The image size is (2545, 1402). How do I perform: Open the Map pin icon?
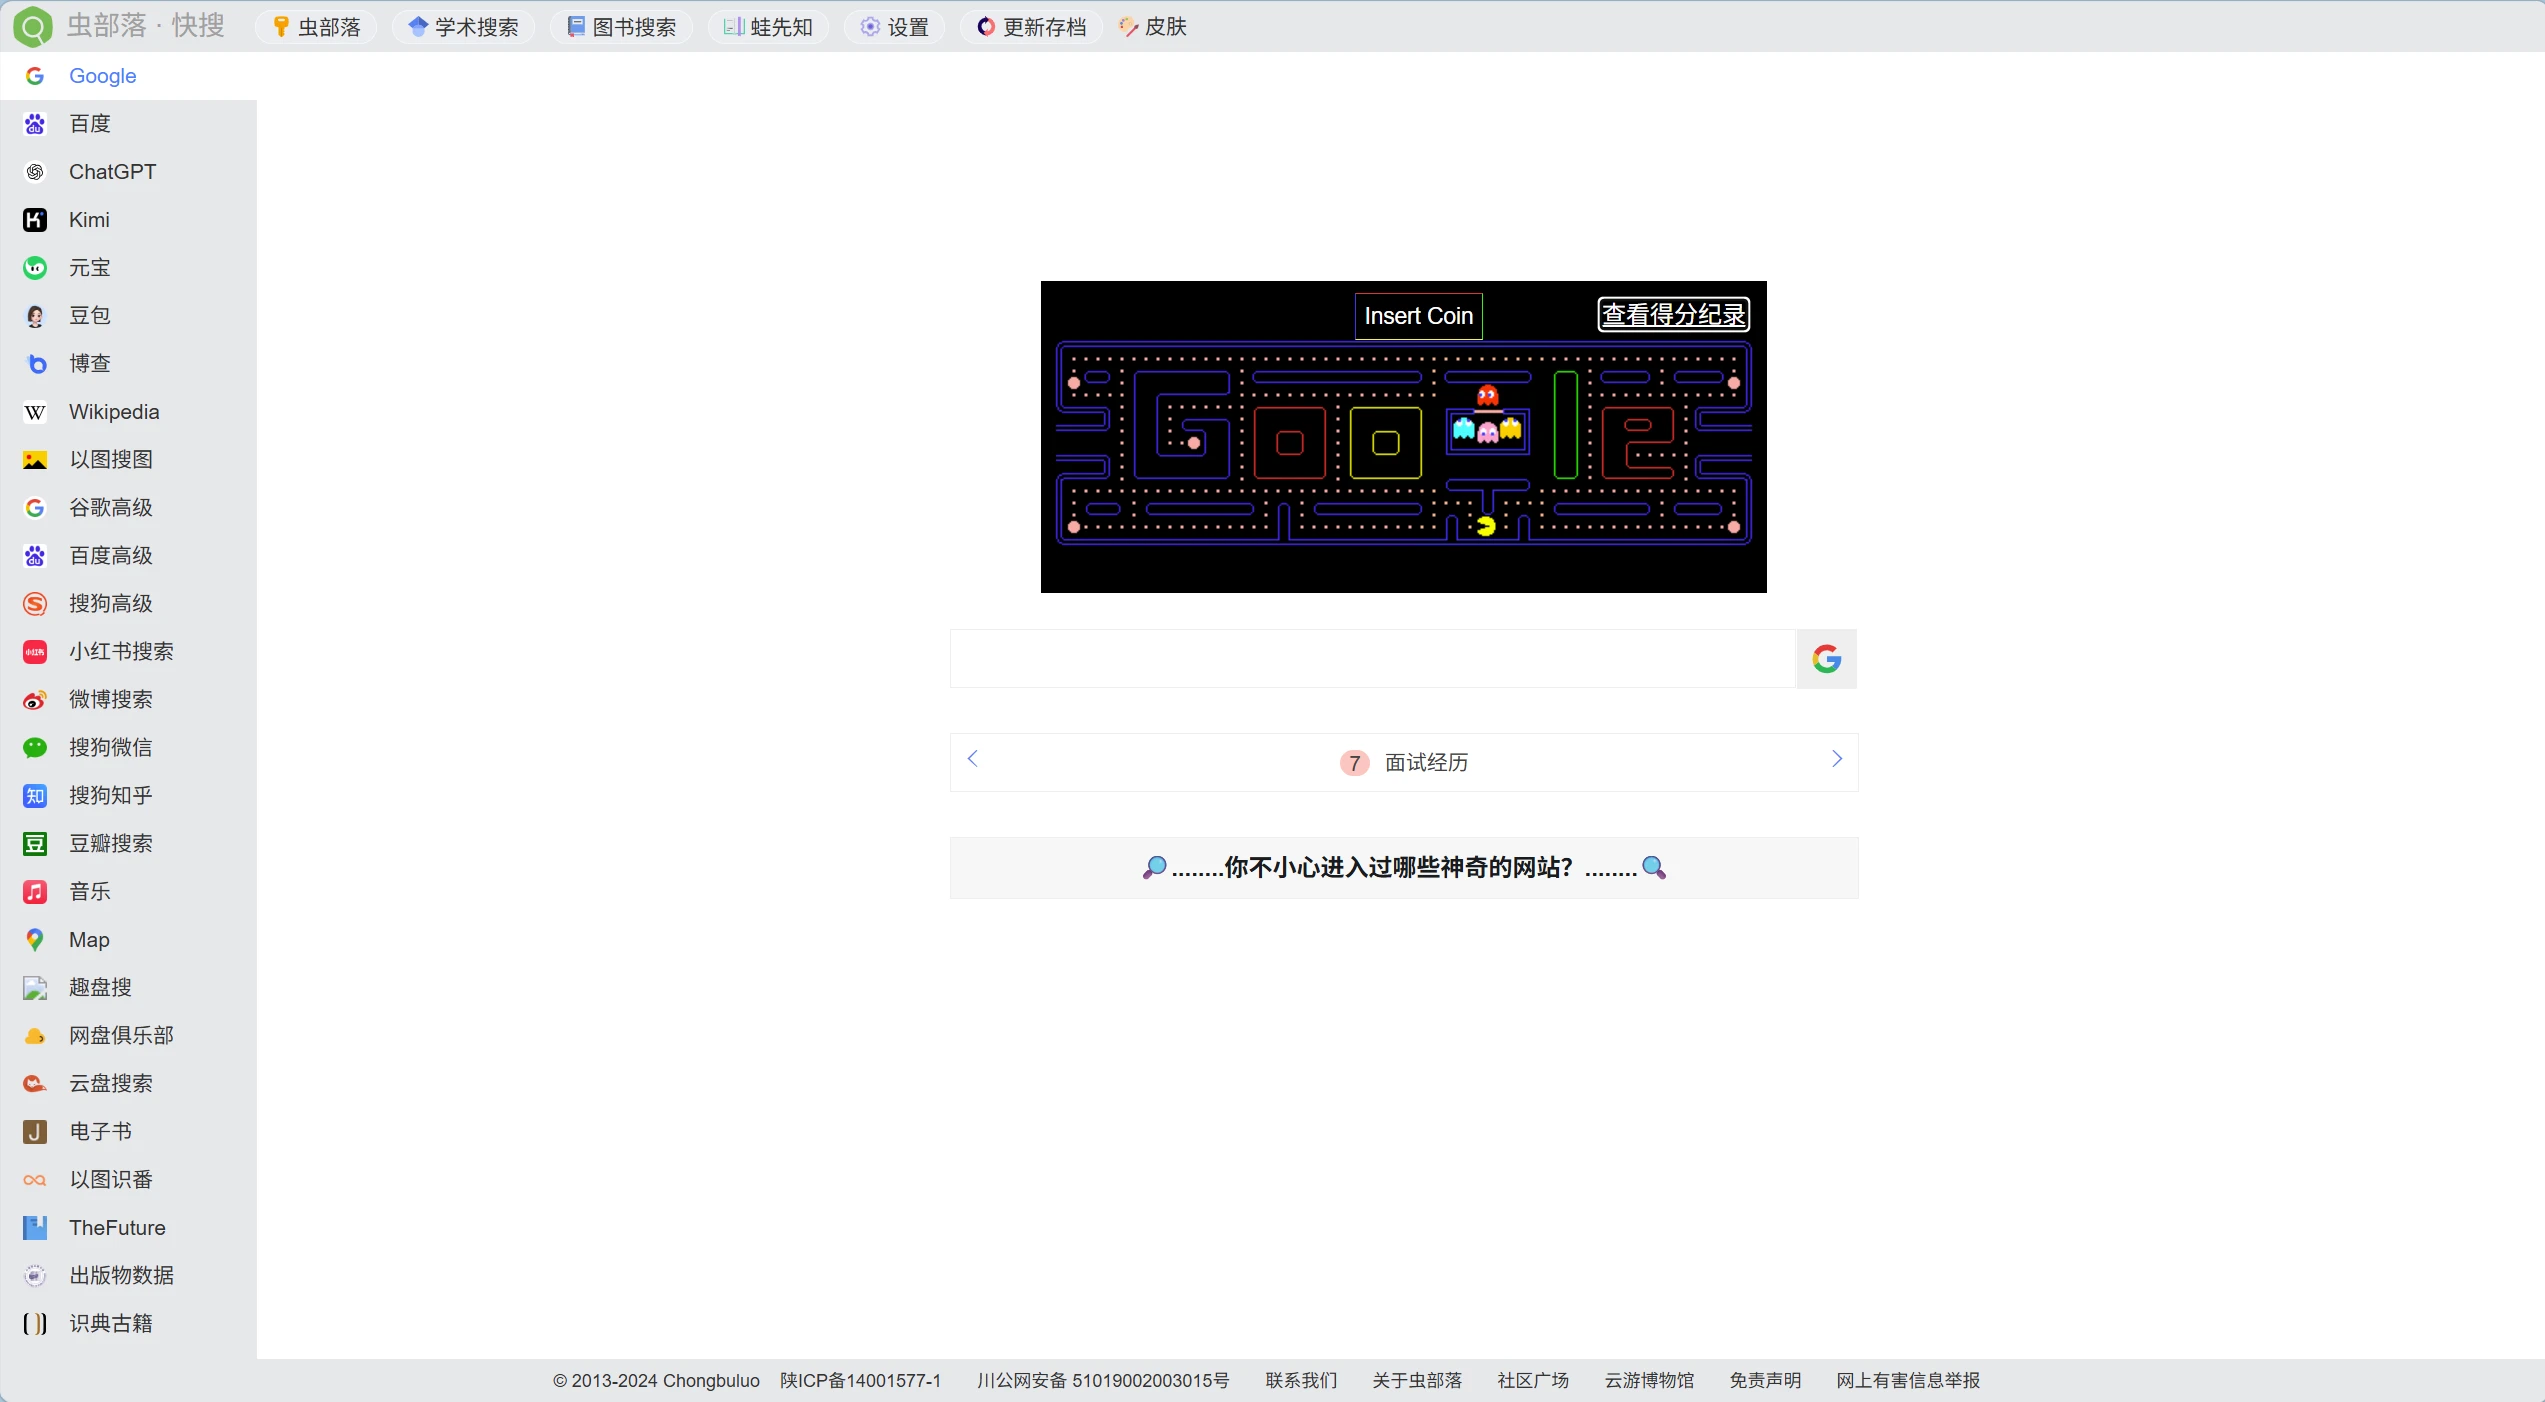[35, 940]
